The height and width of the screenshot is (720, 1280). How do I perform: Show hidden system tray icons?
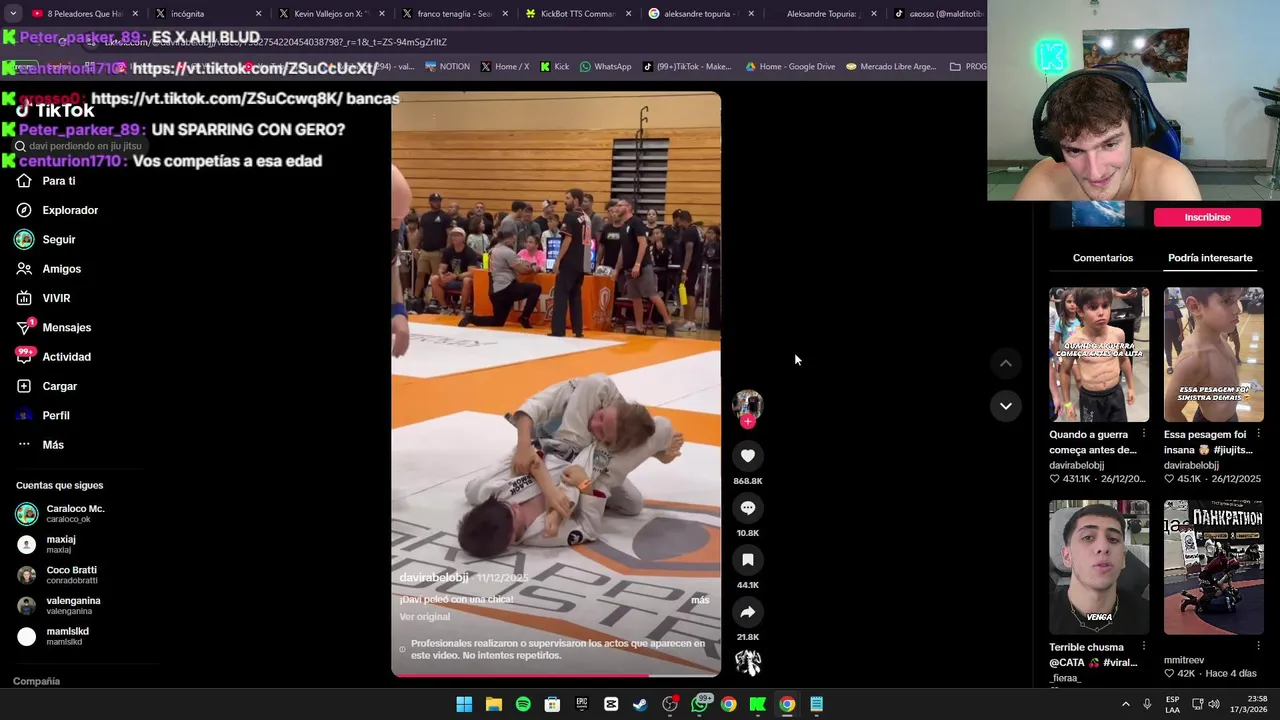pyautogui.click(x=1125, y=704)
